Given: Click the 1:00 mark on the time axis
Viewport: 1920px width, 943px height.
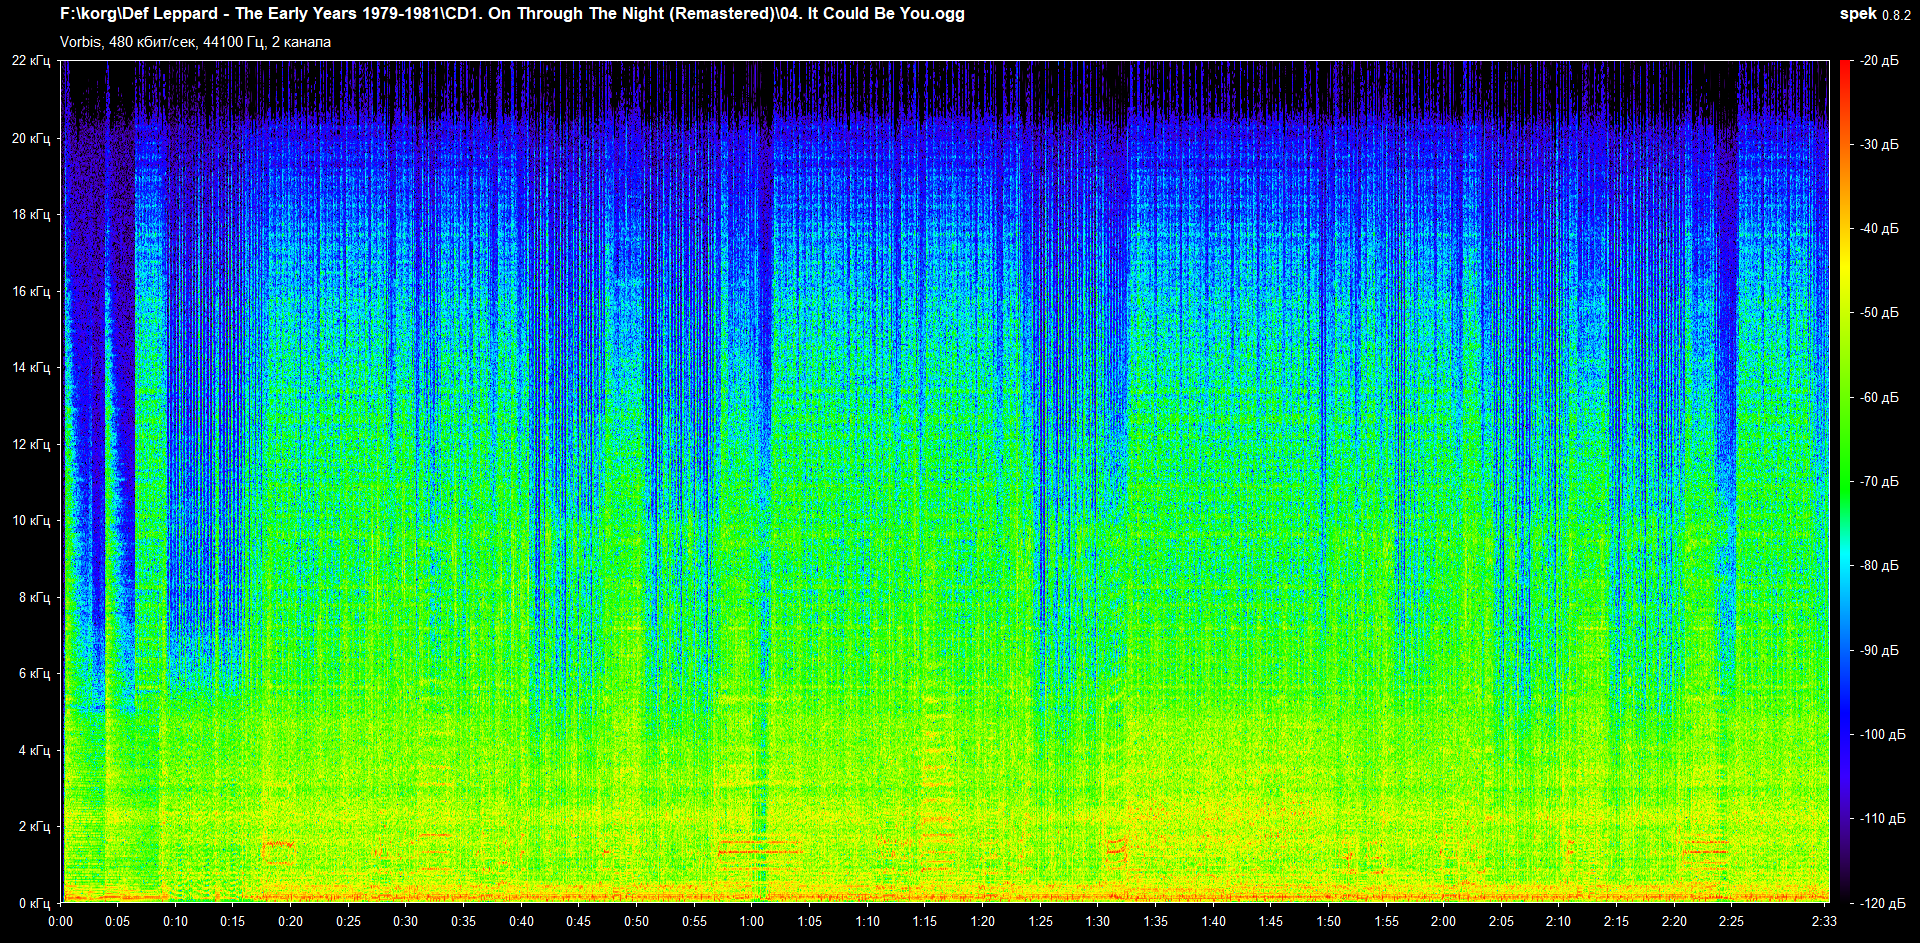Looking at the screenshot, I should [752, 921].
